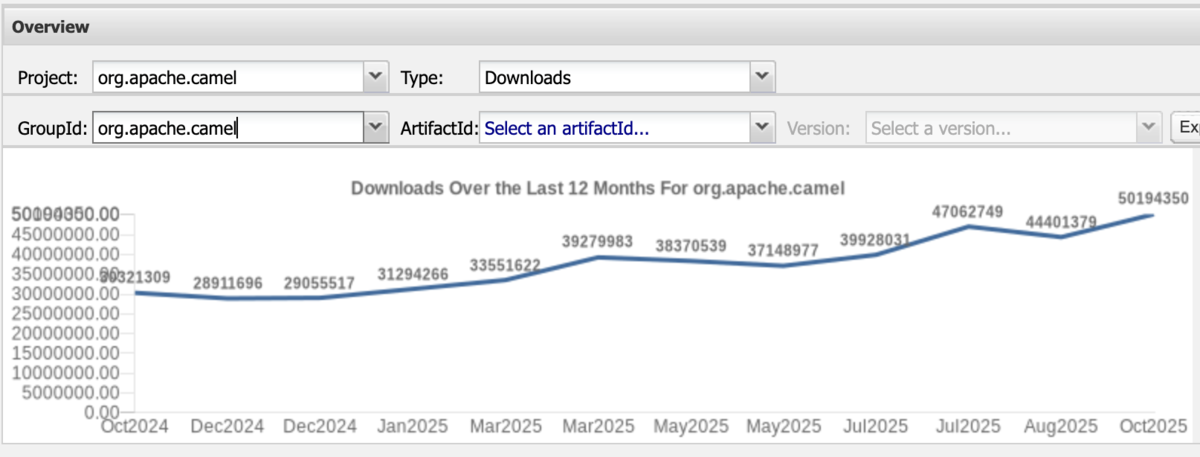
Task: Open the ArtifactId dropdown arrow
Action: [763, 128]
